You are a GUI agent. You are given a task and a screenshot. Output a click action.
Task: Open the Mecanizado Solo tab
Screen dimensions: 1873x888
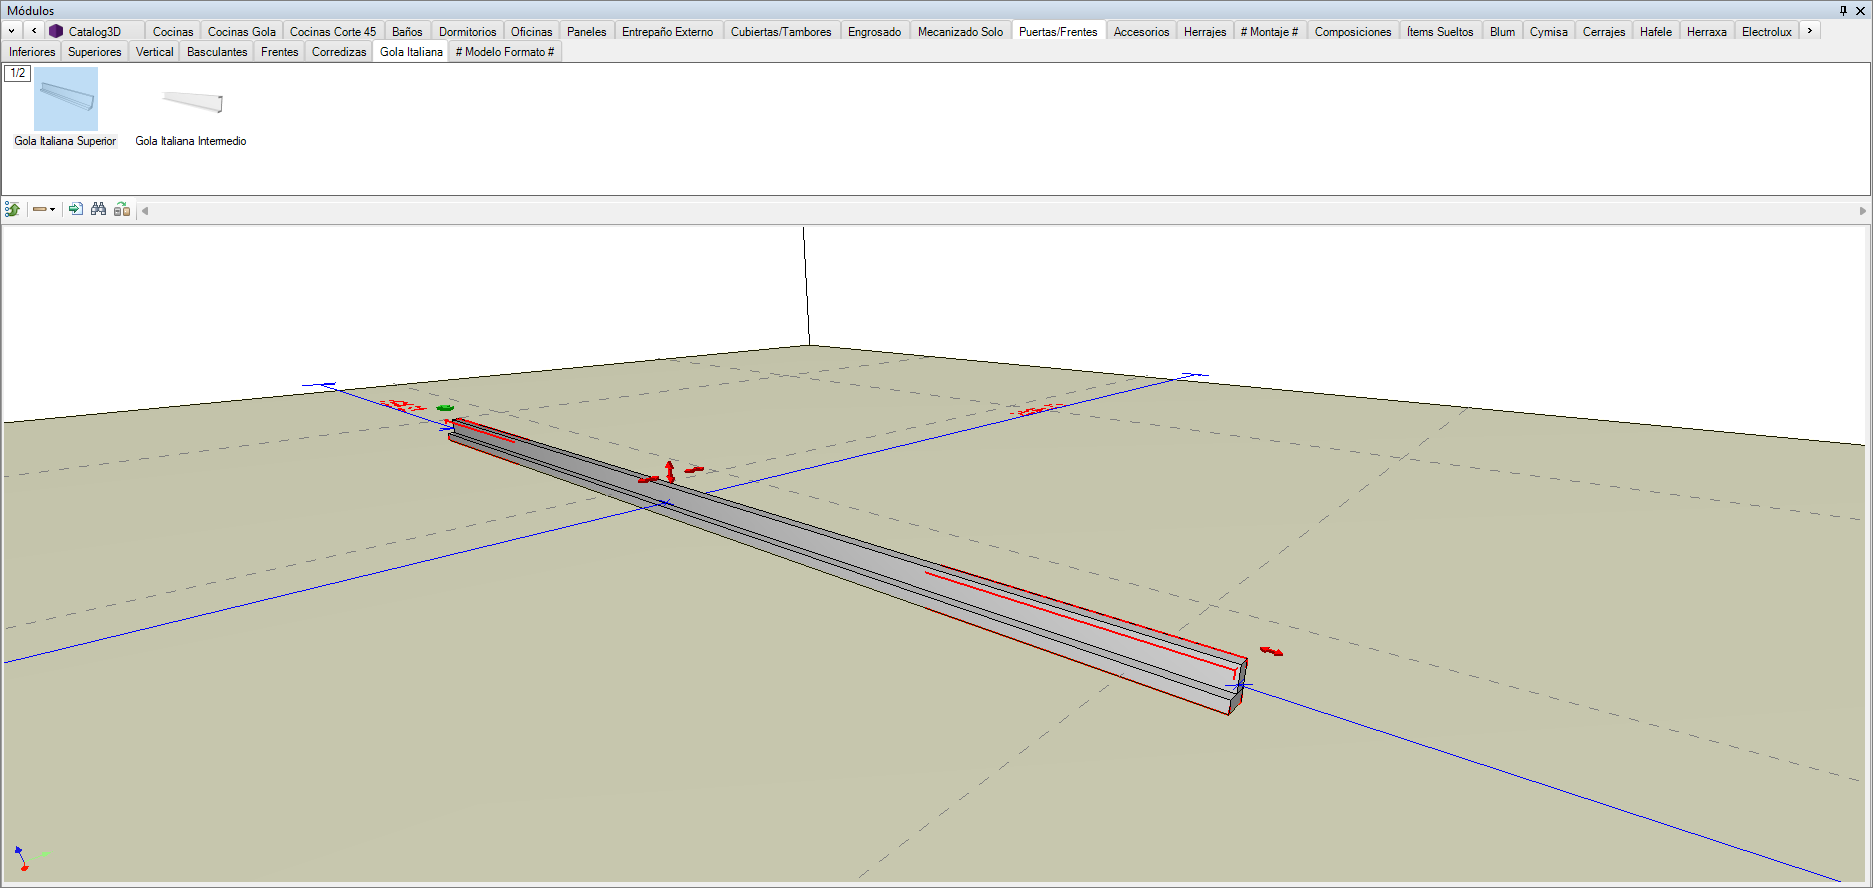coord(960,32)
